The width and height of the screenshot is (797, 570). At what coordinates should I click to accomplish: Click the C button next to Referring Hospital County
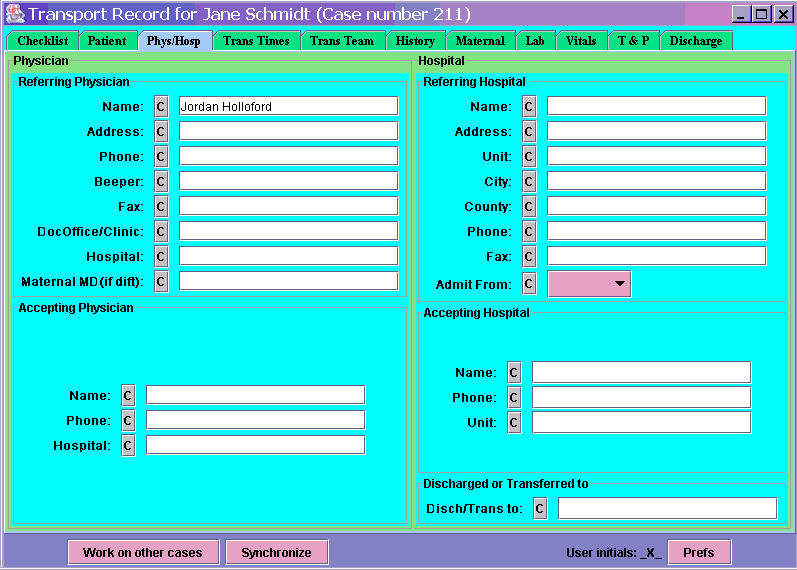pyautogui.click(x=529, y=206)
